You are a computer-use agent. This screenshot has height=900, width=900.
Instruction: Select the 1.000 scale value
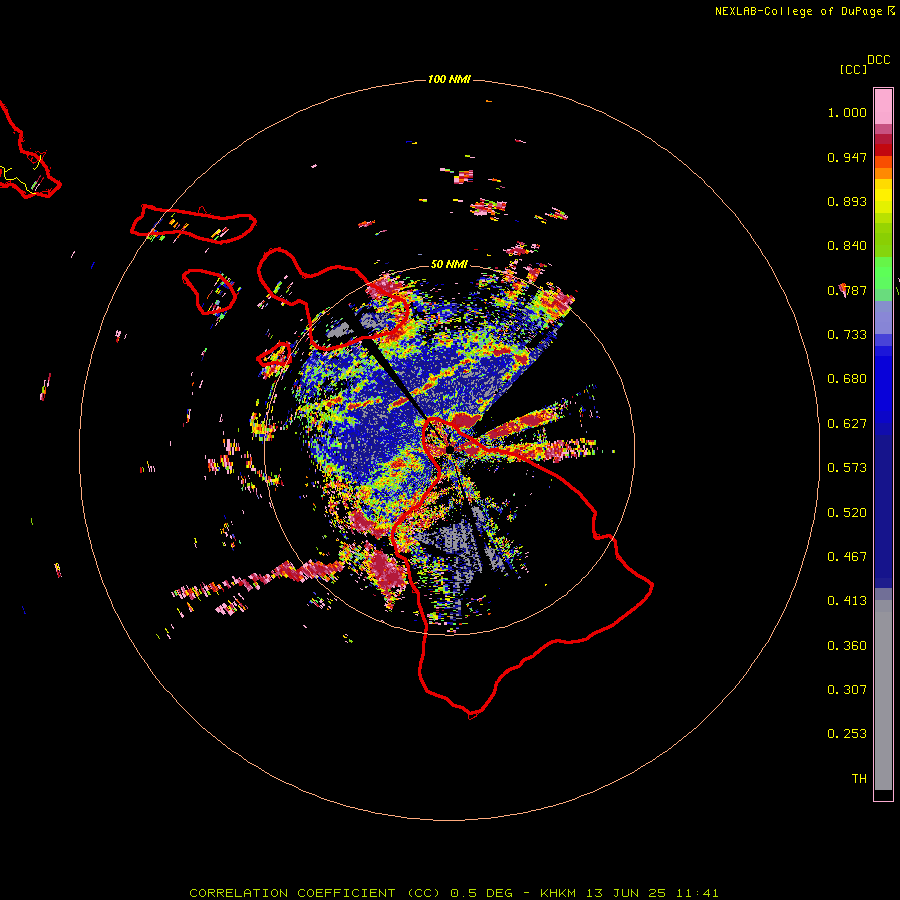tap(847, 112)
